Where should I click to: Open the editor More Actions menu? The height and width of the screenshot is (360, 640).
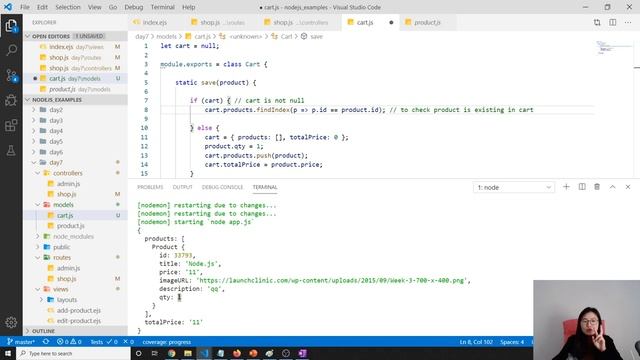pos(628,22)
